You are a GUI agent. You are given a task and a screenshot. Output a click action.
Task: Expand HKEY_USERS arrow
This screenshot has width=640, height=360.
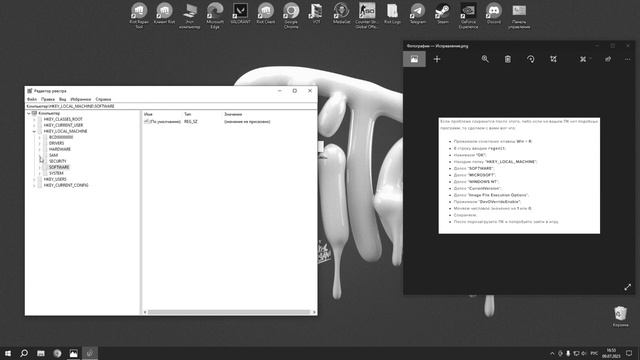tap(34, 179)
